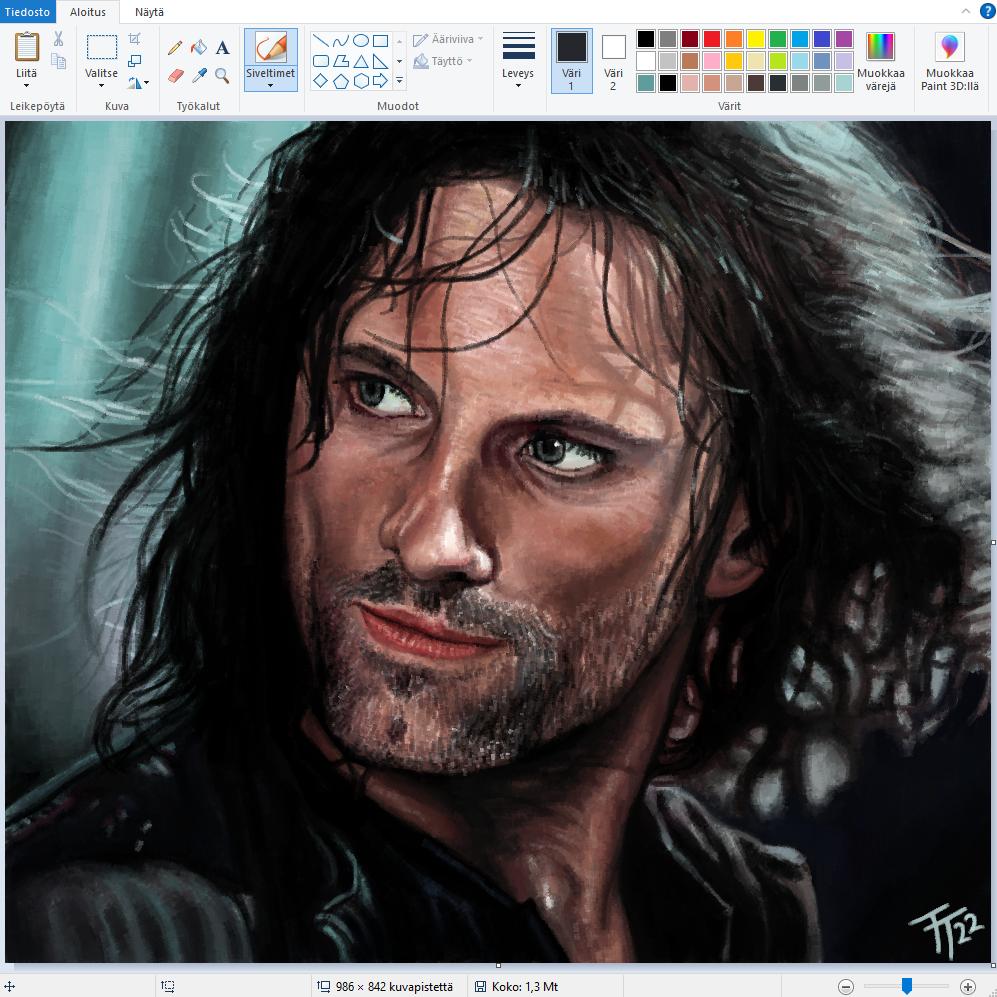
Task: Click the zoom slider handle
Action: pyautogui.click(x=907, y=986)
